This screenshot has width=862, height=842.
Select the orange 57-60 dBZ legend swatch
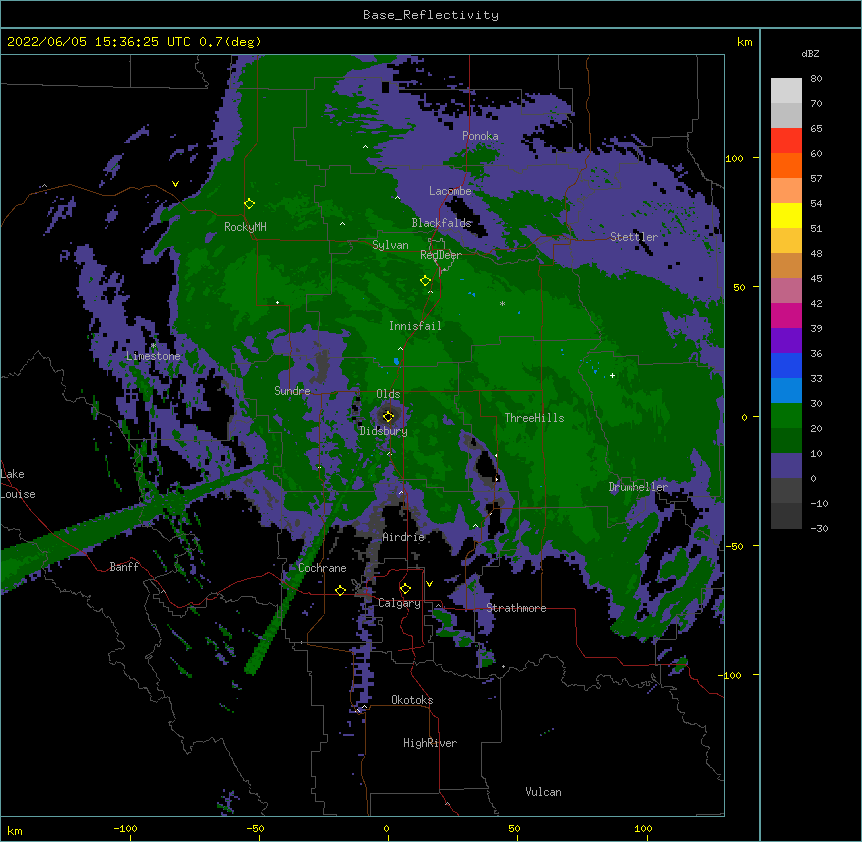pyautogui.click(x=786, y=165)
